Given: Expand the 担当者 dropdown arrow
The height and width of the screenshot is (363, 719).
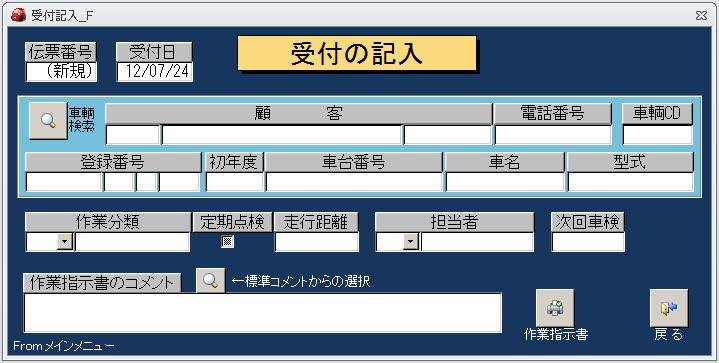Looking at the screenshot, I should (411, 242).
